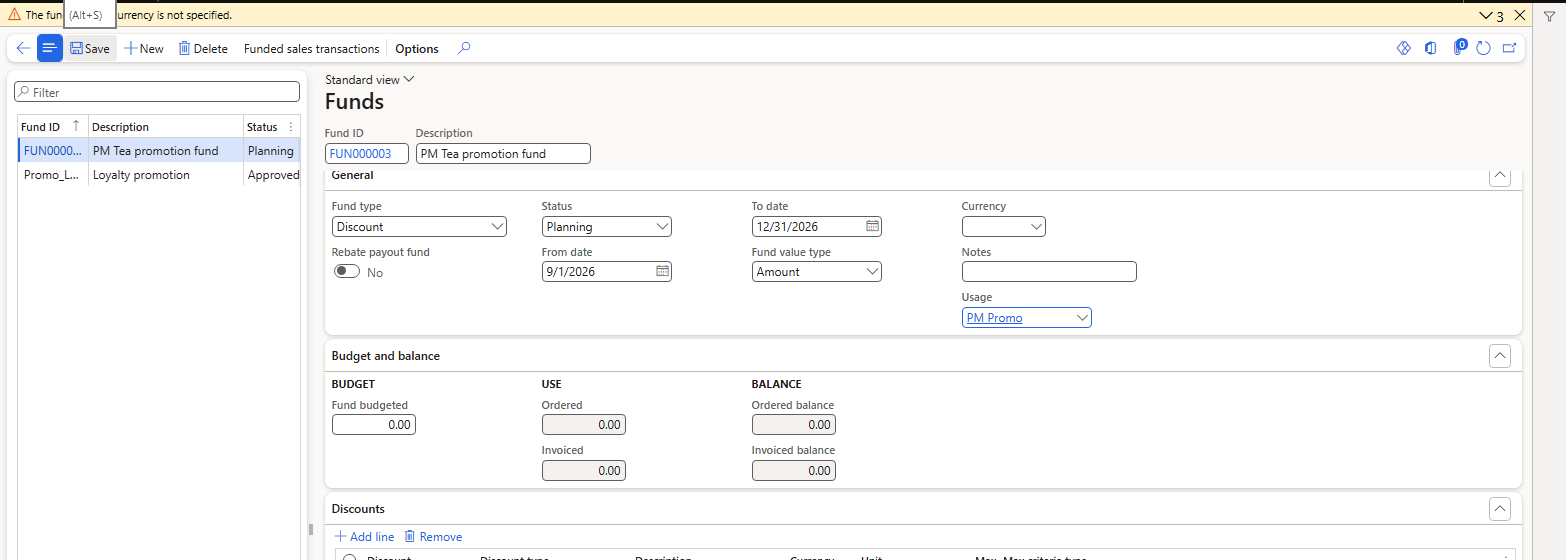Open the From date calendar picker
The image size is (1566, 560).
pos(662,271)
